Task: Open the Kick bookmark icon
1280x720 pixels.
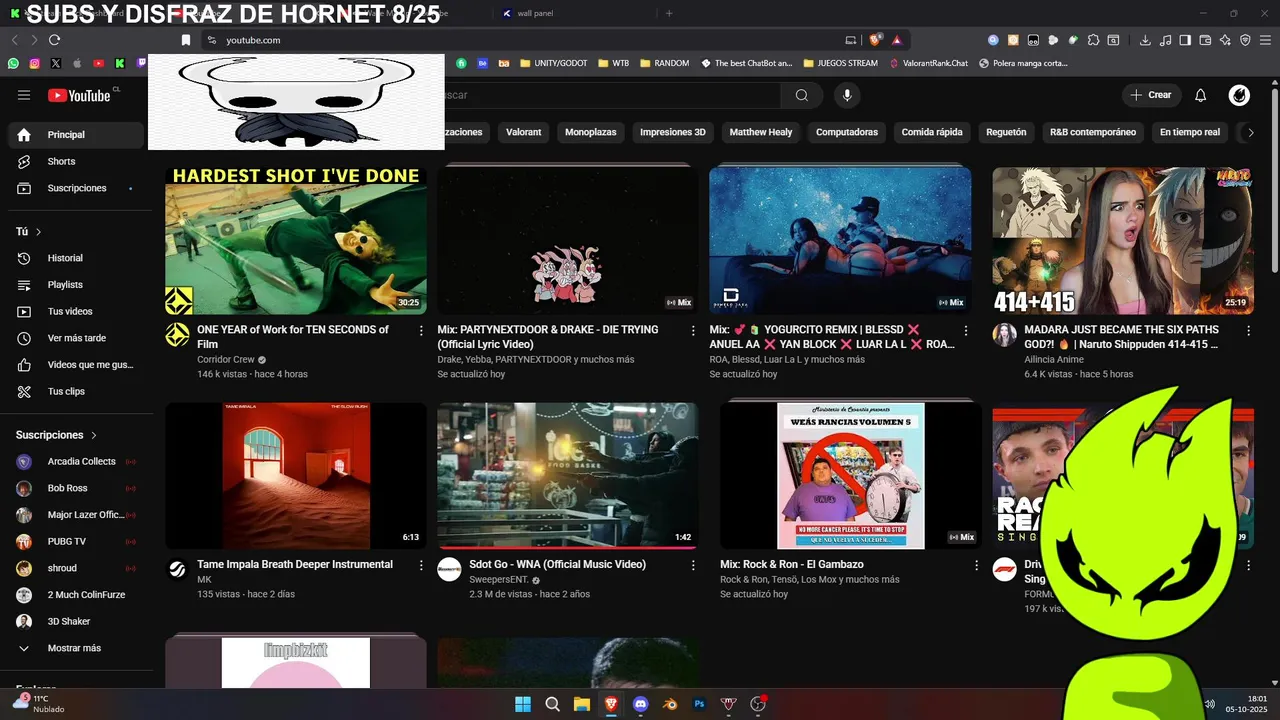Action: point(120,63)
